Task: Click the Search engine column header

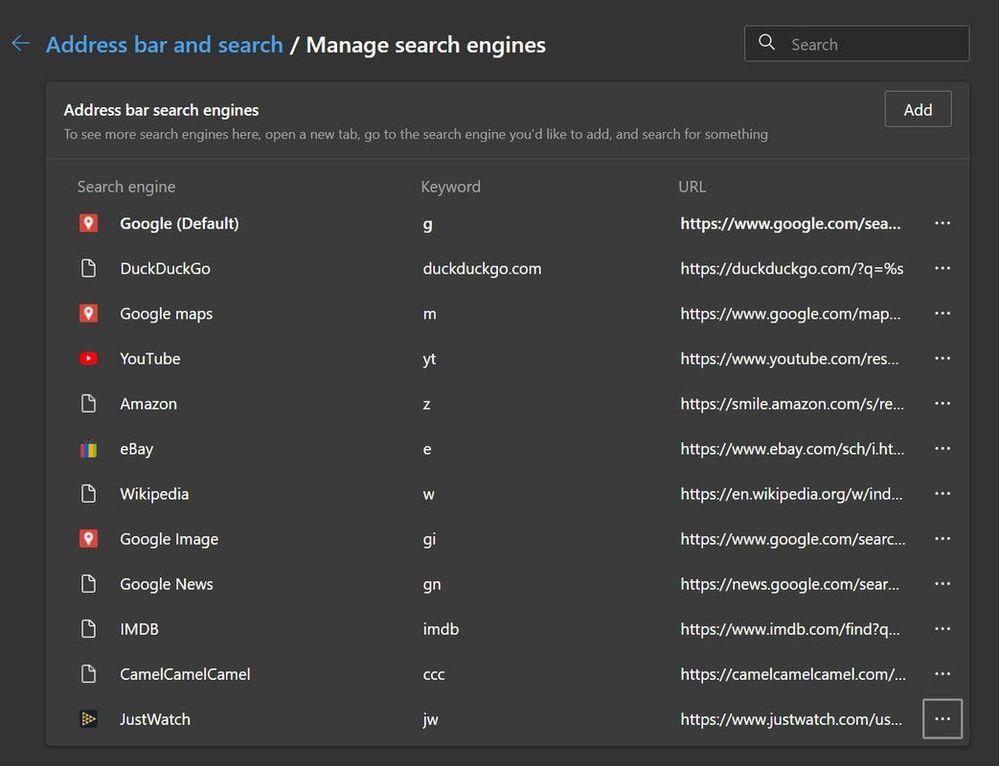Action: (x=126, y=187)
